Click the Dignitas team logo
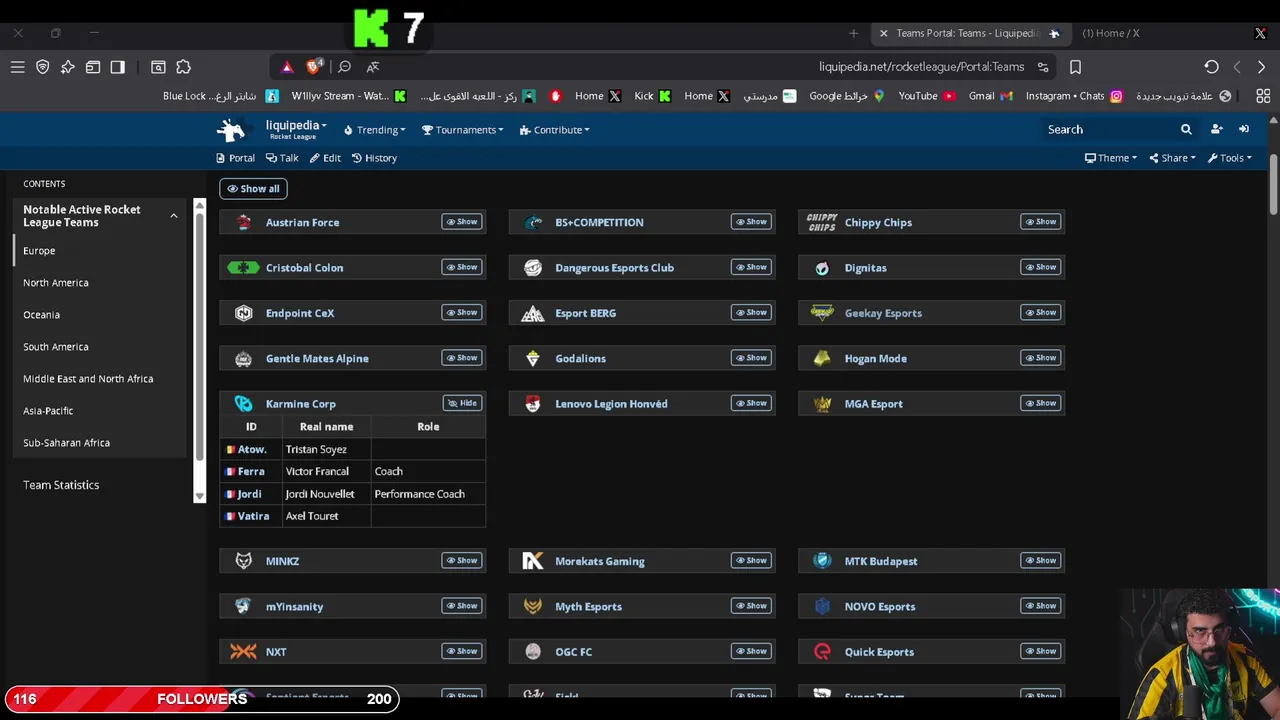Viewport: 1280px width, 720px height. click(x=822, y=268)
